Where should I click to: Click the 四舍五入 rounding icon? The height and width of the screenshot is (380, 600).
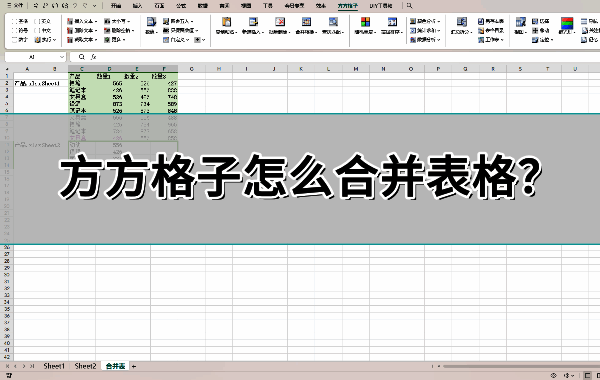click(166, 21)
